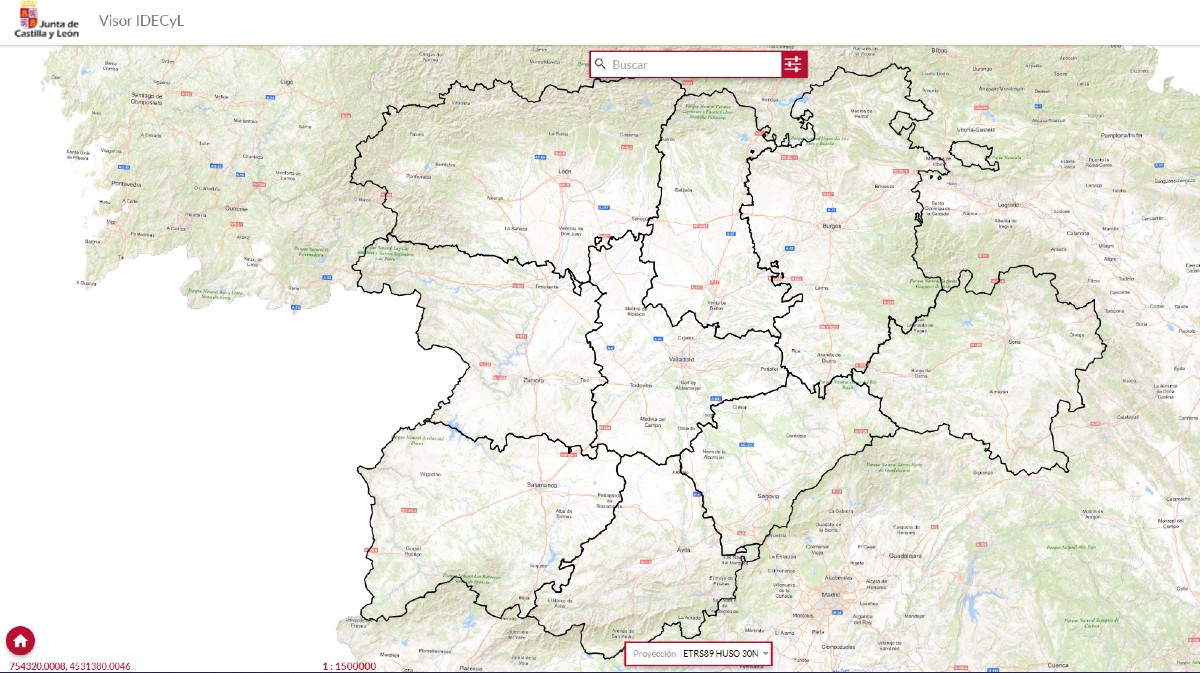Click Tordesillas town label on map
Screen dimensions: 1200x673
pyautogui.click(x=641, y=386)
